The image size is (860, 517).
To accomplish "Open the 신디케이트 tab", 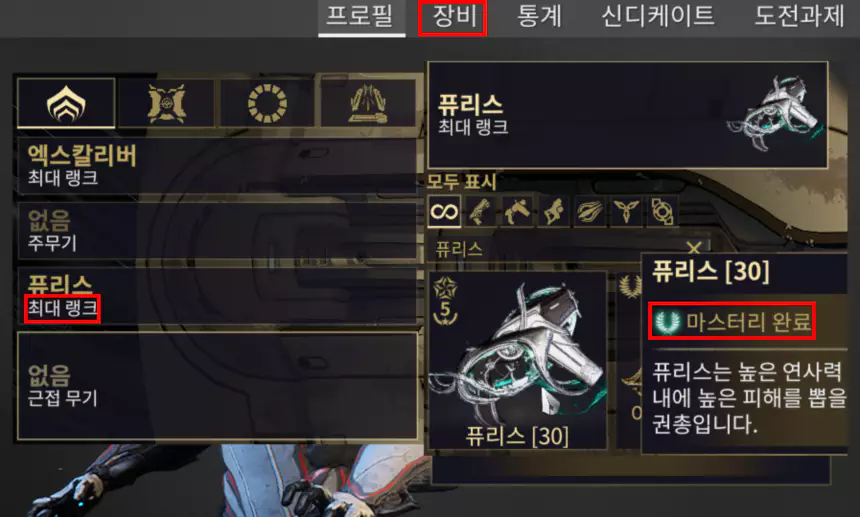I will [x=658, y=15].
